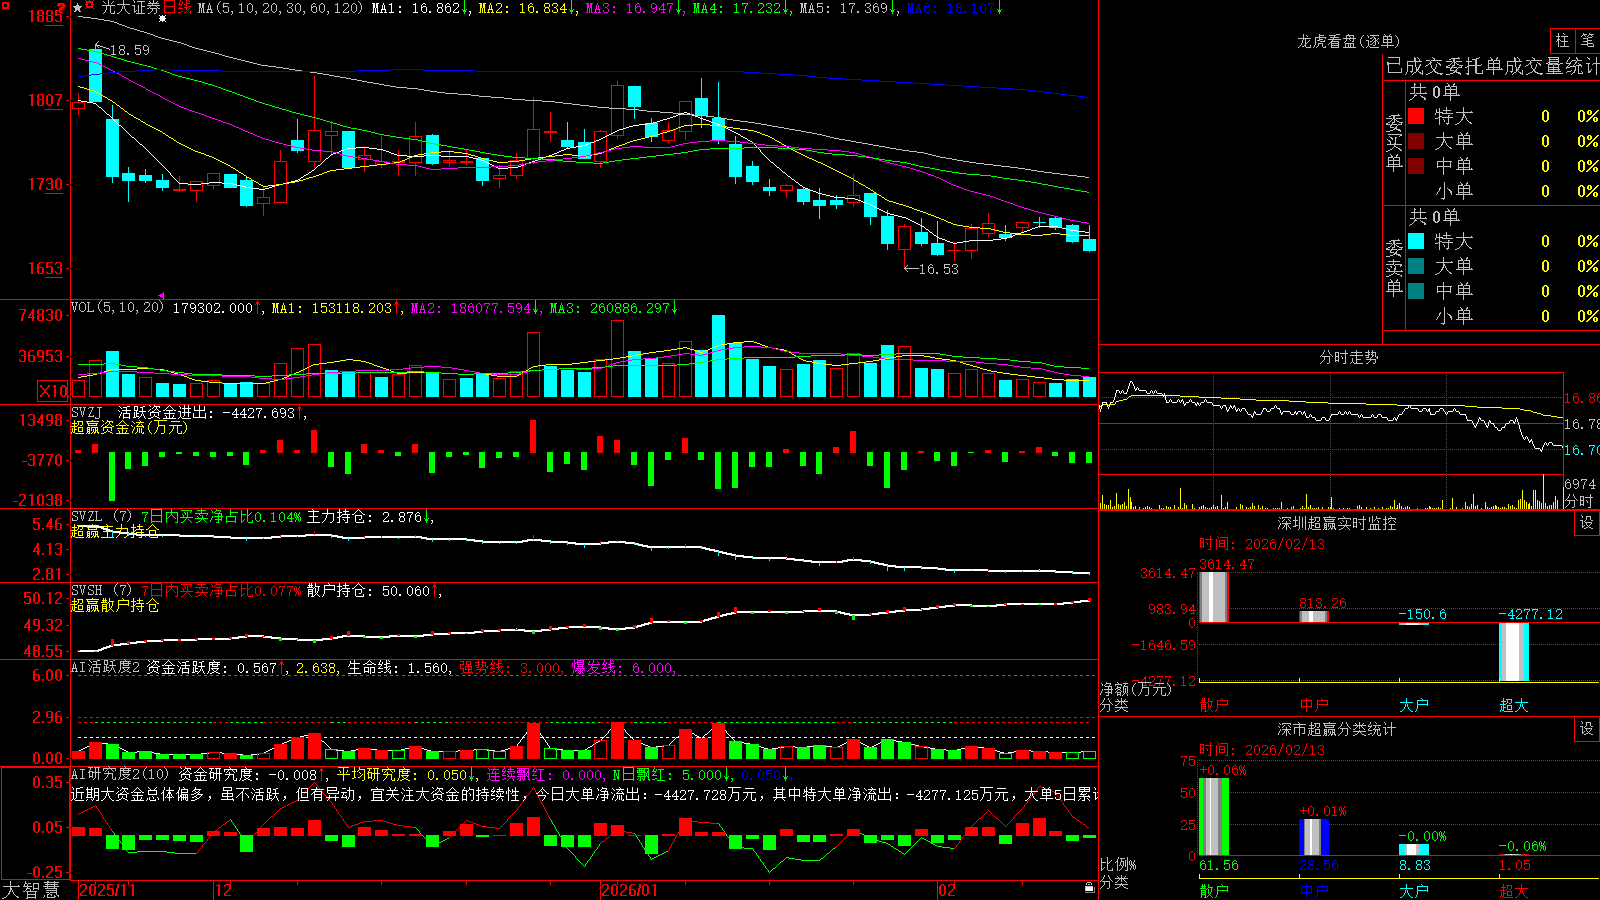Click the 柱 bar-view button in 龙虎看盘
This screenshot has height=900, width=1600.
click(x=1562, y=40)
